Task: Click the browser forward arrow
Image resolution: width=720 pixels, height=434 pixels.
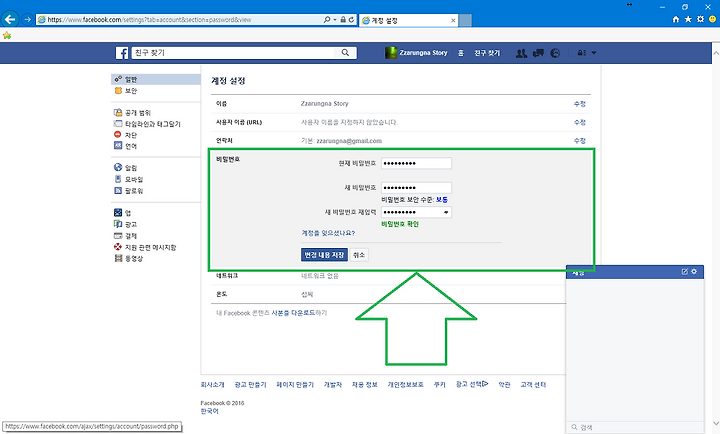Action: coord(27,19)
